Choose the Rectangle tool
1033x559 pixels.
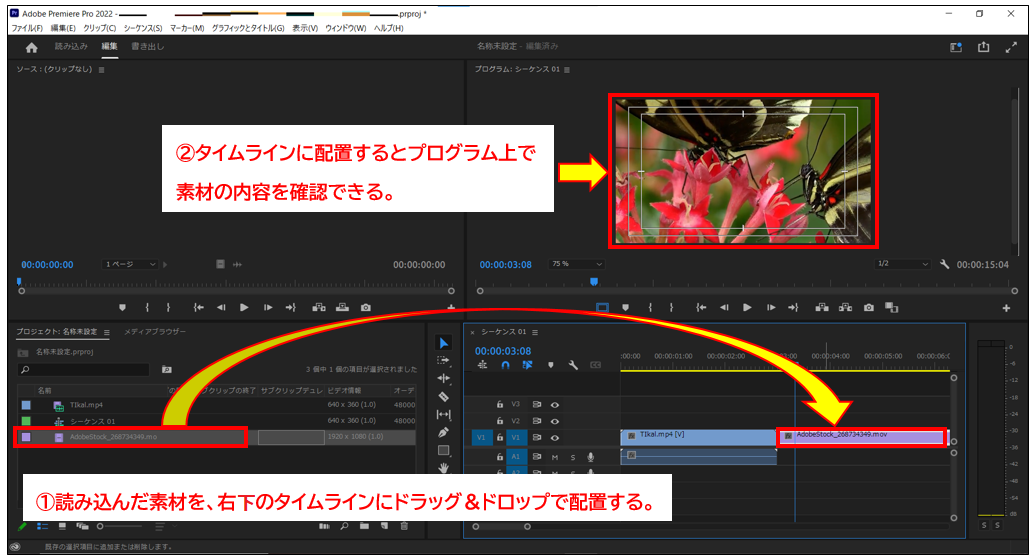point(443,450)
